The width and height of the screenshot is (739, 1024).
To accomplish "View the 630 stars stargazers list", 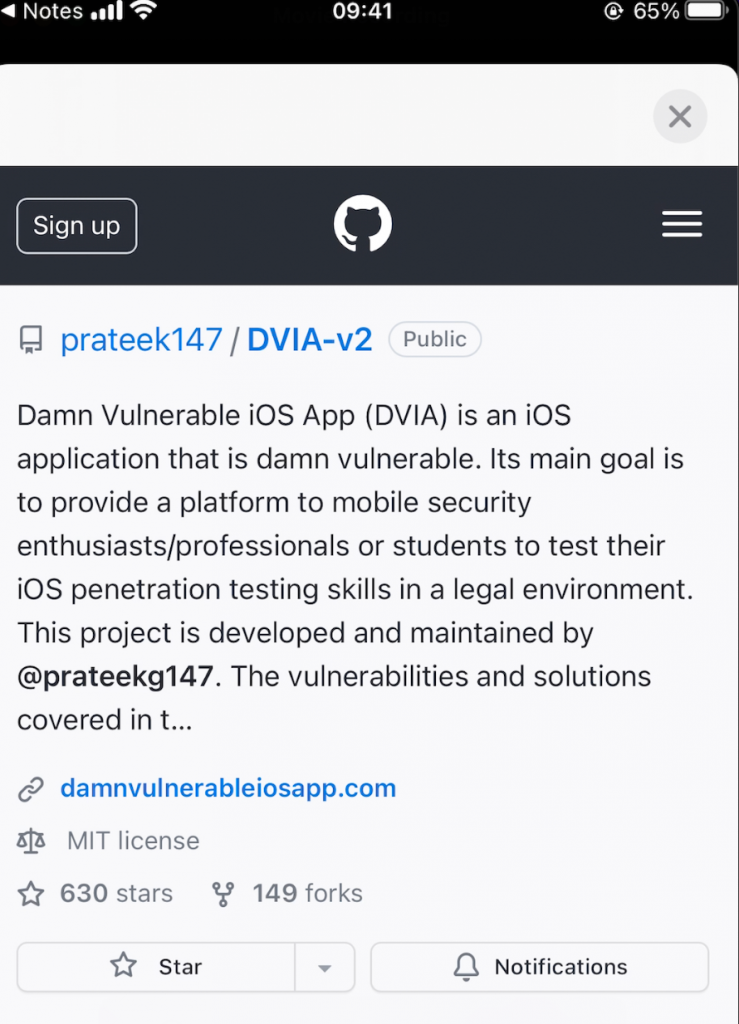I will tap(116, 893).
